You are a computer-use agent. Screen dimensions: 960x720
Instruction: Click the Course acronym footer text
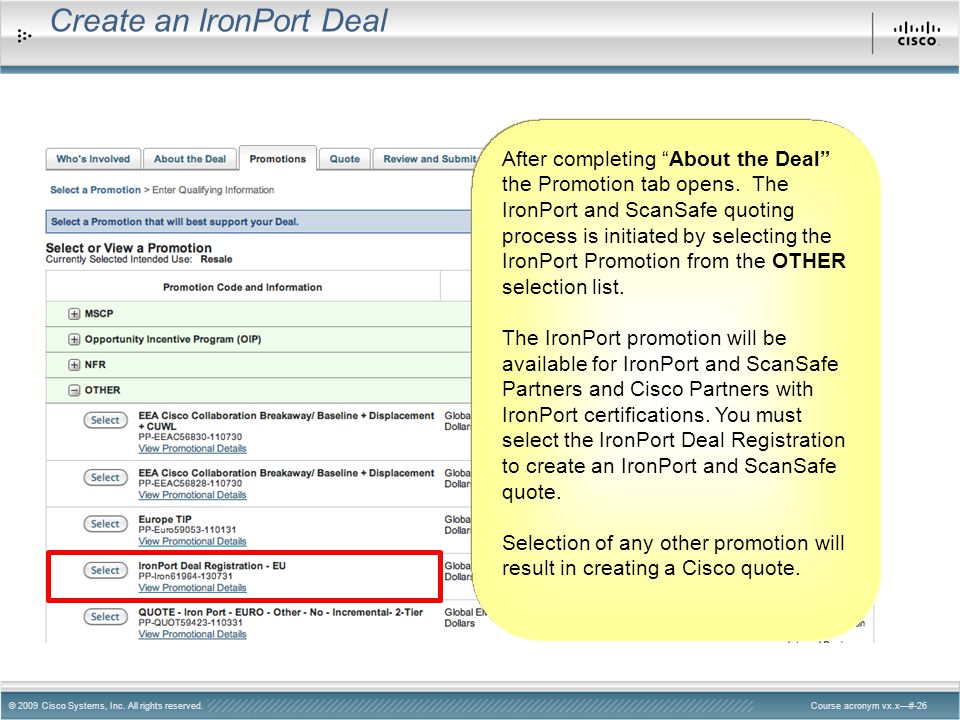pyautogui.click(x=869, y=706)
